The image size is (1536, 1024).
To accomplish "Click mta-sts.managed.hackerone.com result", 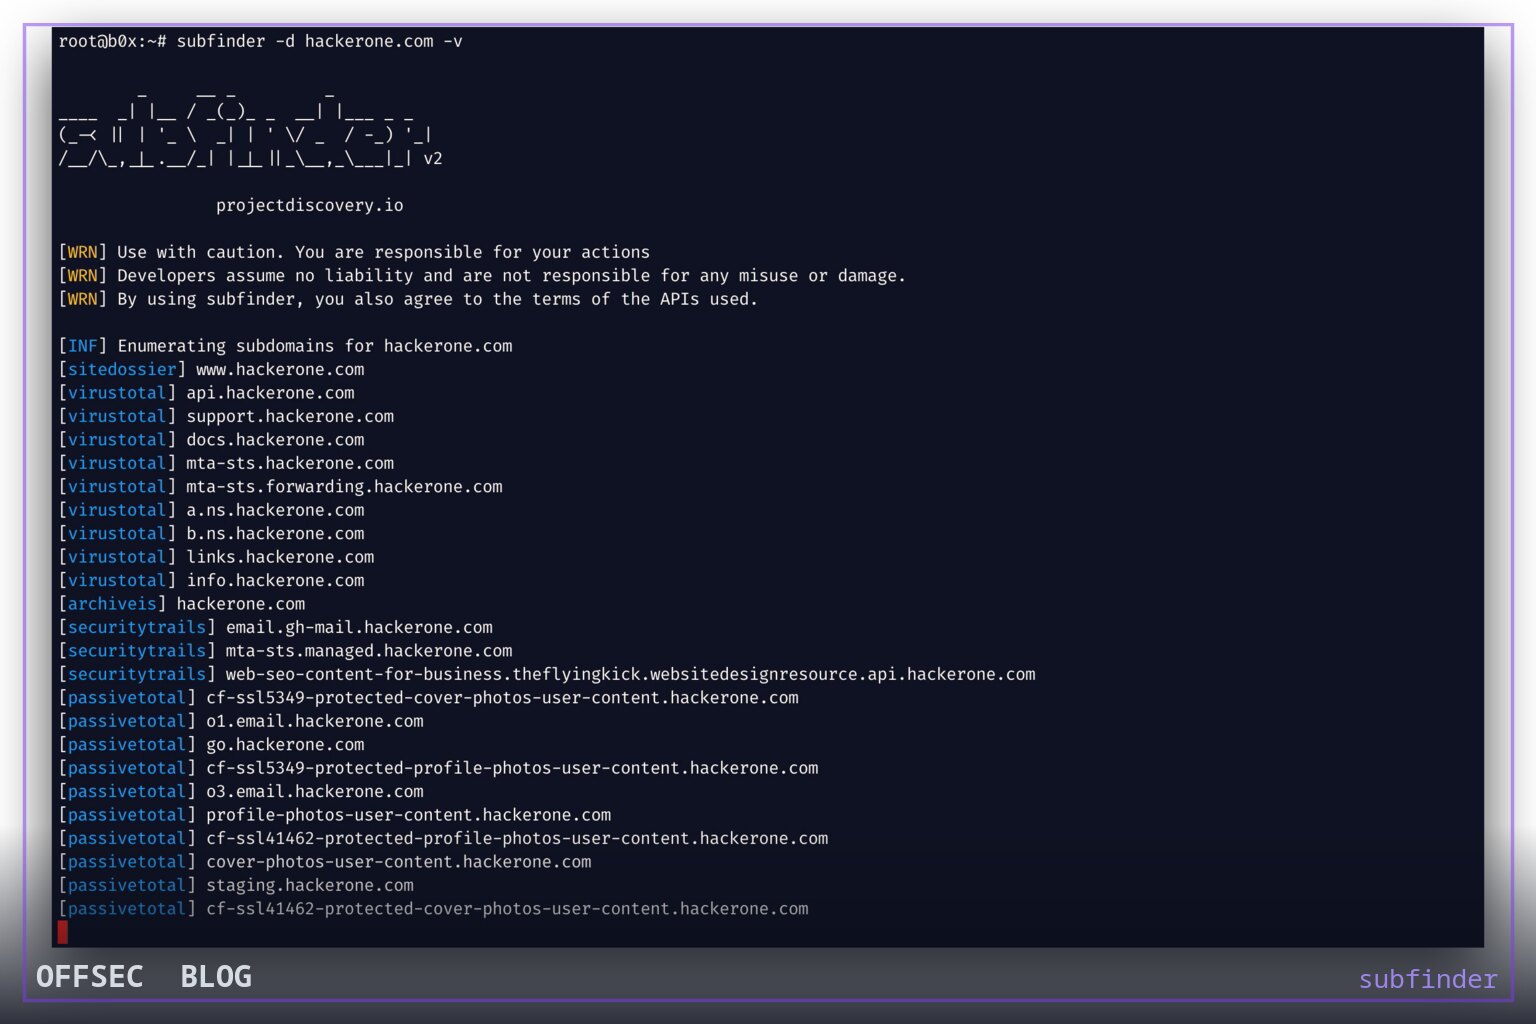I will [369, 651].
